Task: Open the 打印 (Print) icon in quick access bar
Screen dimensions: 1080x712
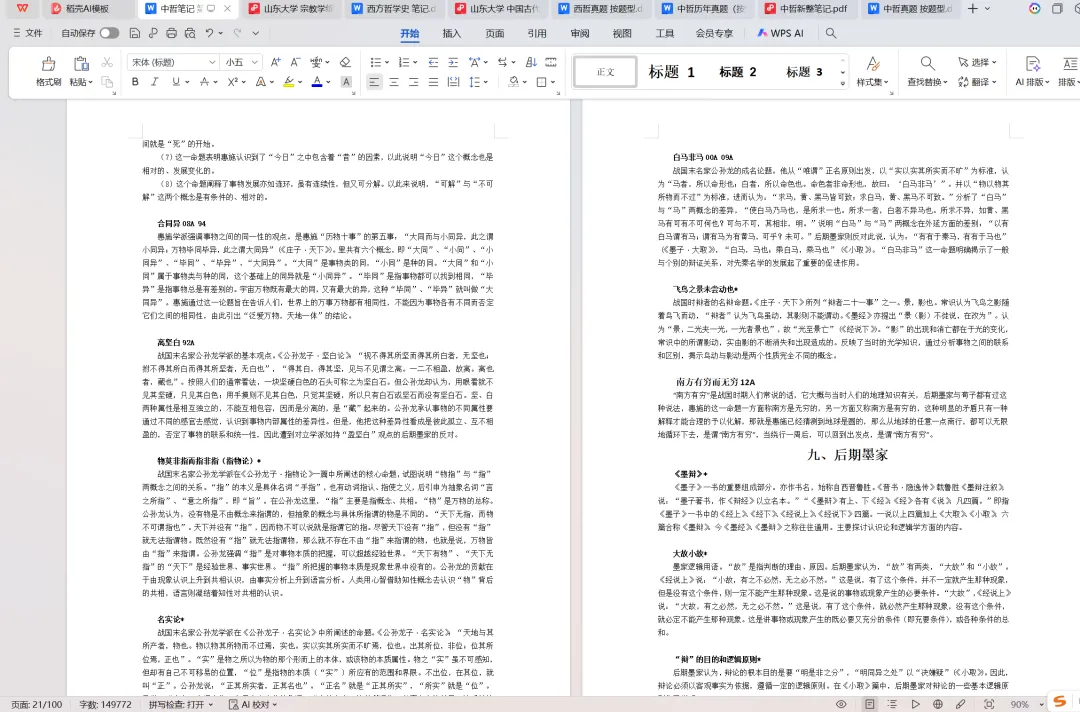Action: (x=171, y=33)
